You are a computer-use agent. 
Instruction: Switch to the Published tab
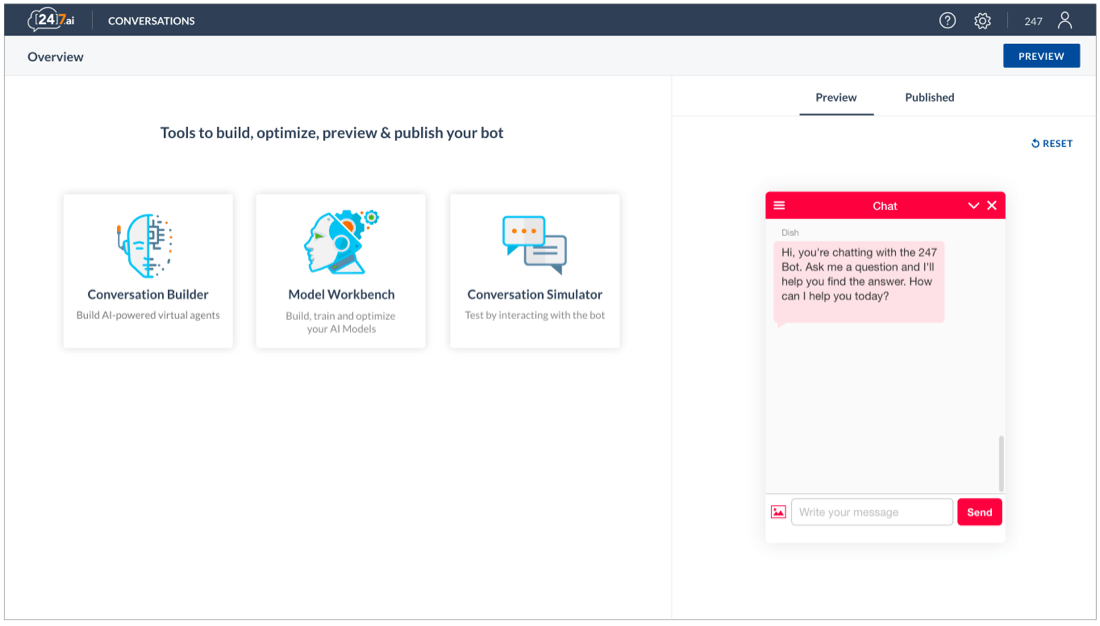[929, 98]
